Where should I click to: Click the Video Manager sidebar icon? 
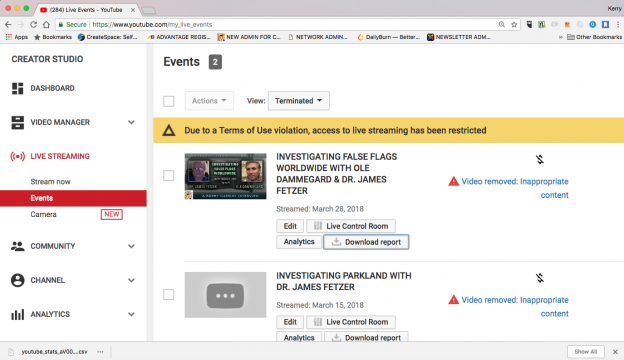click(18, 123)
